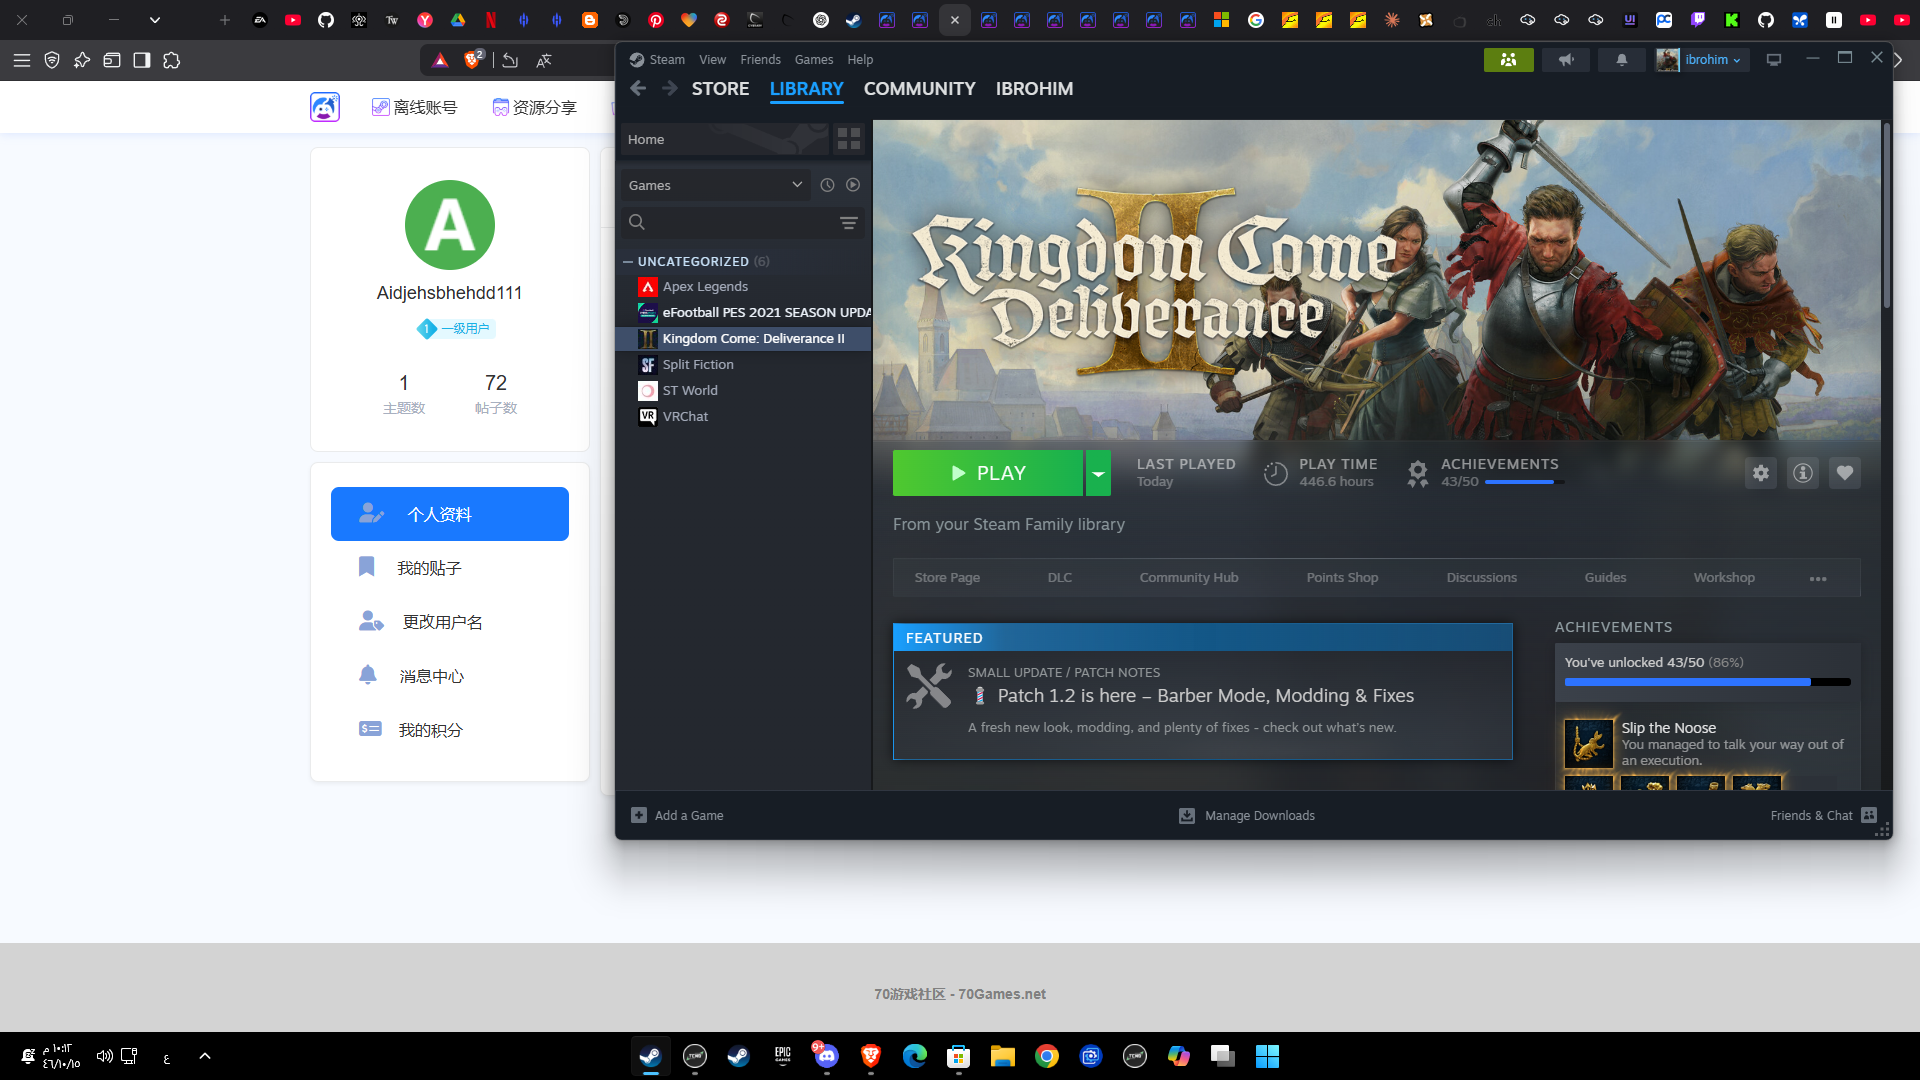Open Friends & Chat icon
The width and height of the screenshot is (1920, 1080).
pos(1869,815)
